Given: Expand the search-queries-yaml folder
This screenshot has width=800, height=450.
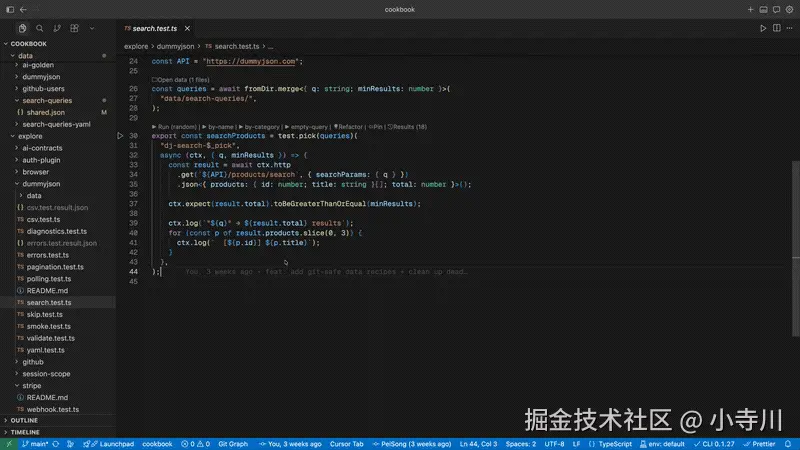Looking at the screenshot, I should click(x=56, y=124).
